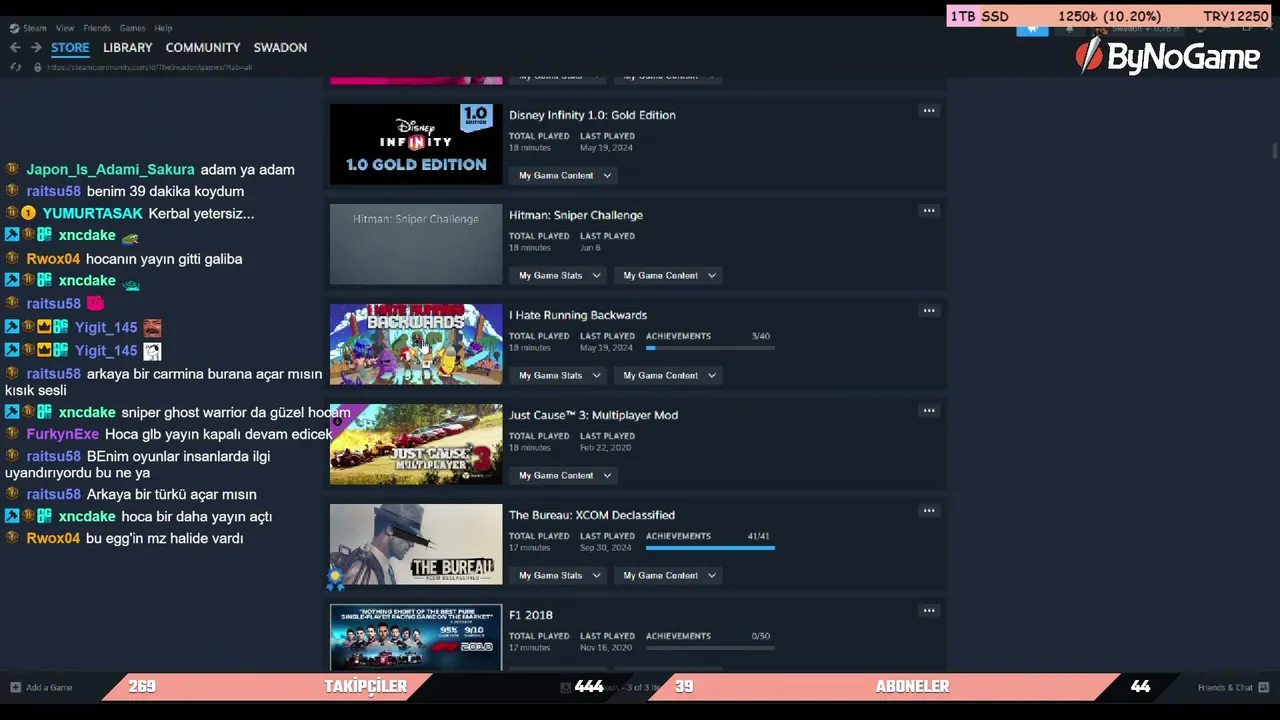Expand My Game Stats for I Hate Running Backwards
This screenshot has width=1280, height=720.
[x=559, y=376]
